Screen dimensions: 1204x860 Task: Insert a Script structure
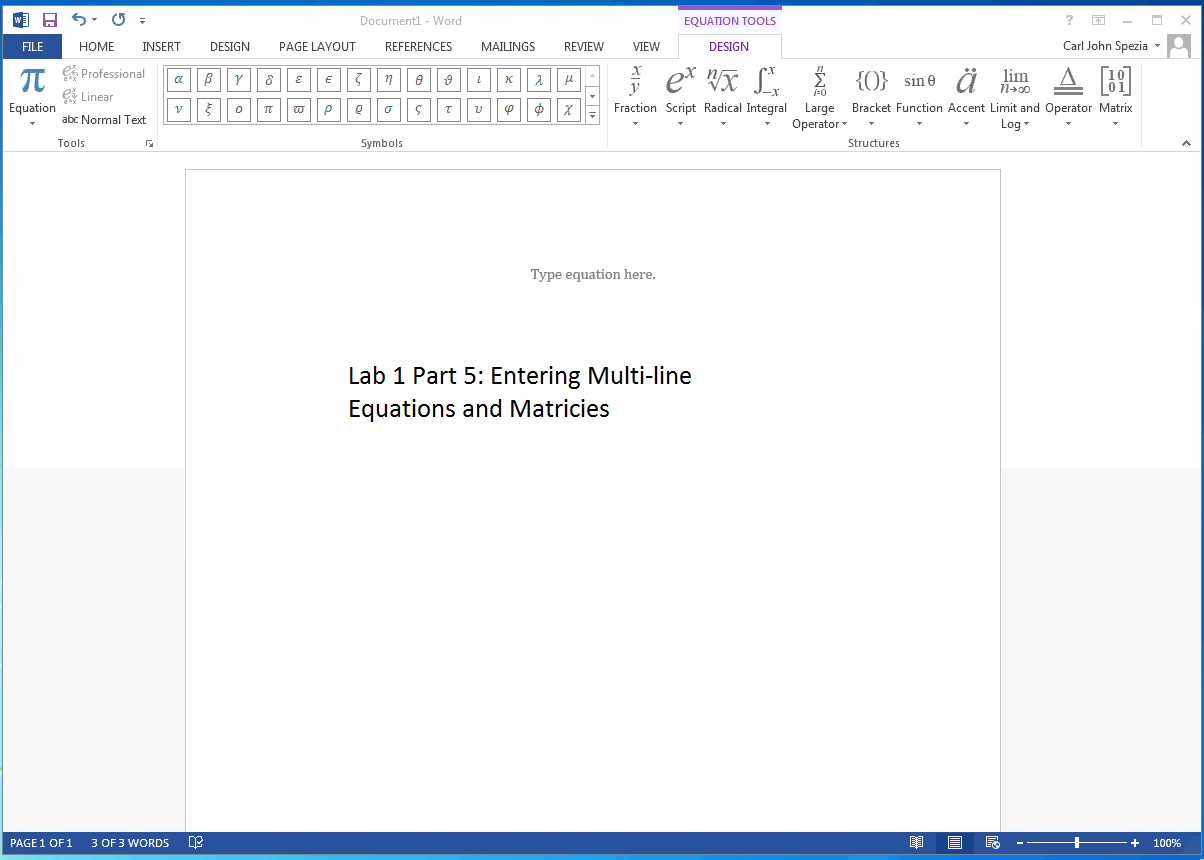click(680, 95)
